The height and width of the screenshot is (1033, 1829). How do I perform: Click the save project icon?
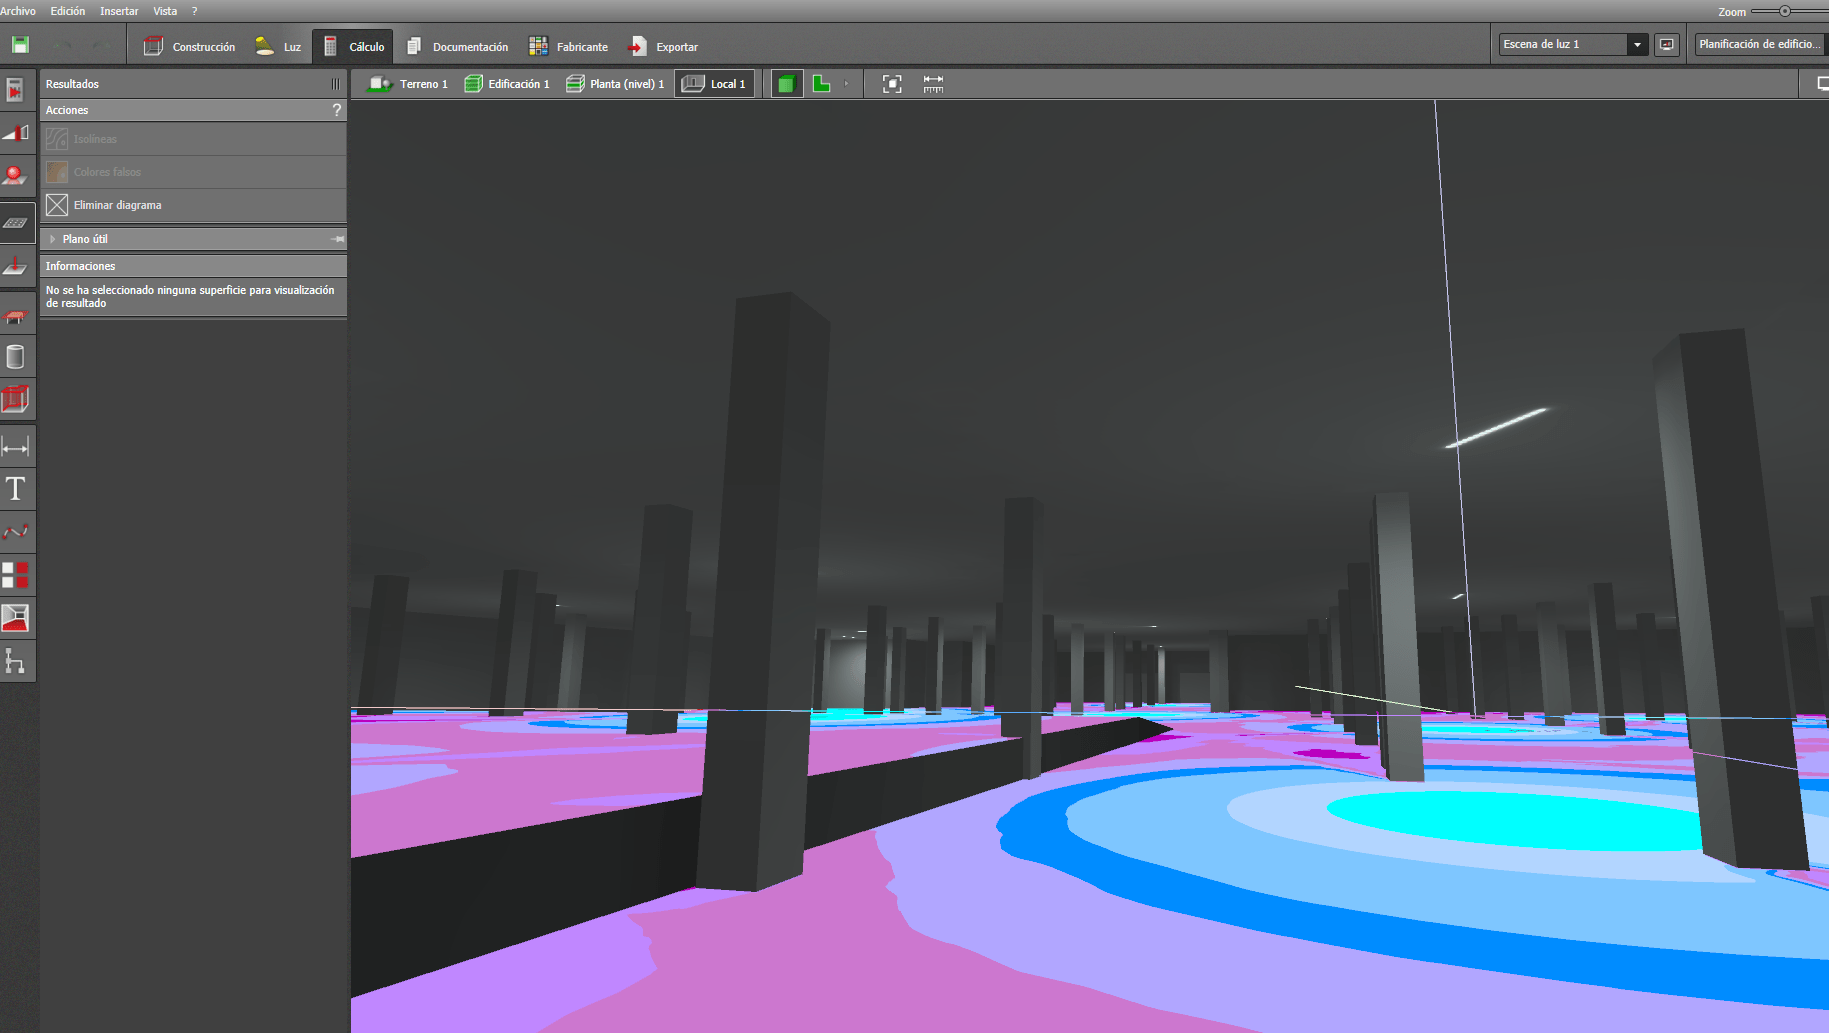click(x=20, y=45)
